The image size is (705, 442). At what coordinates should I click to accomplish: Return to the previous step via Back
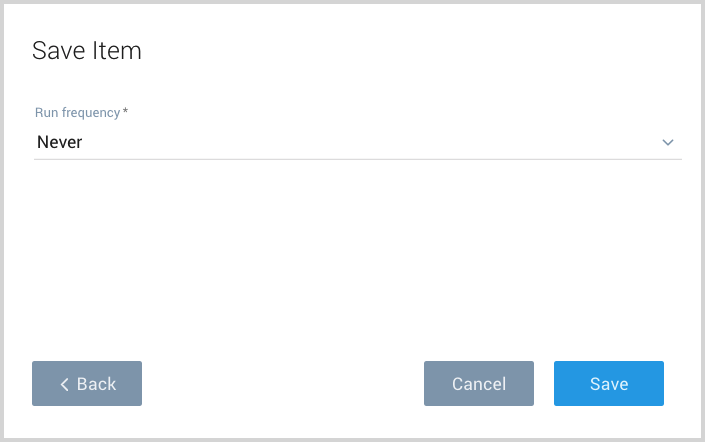click(x=87, y=384)
